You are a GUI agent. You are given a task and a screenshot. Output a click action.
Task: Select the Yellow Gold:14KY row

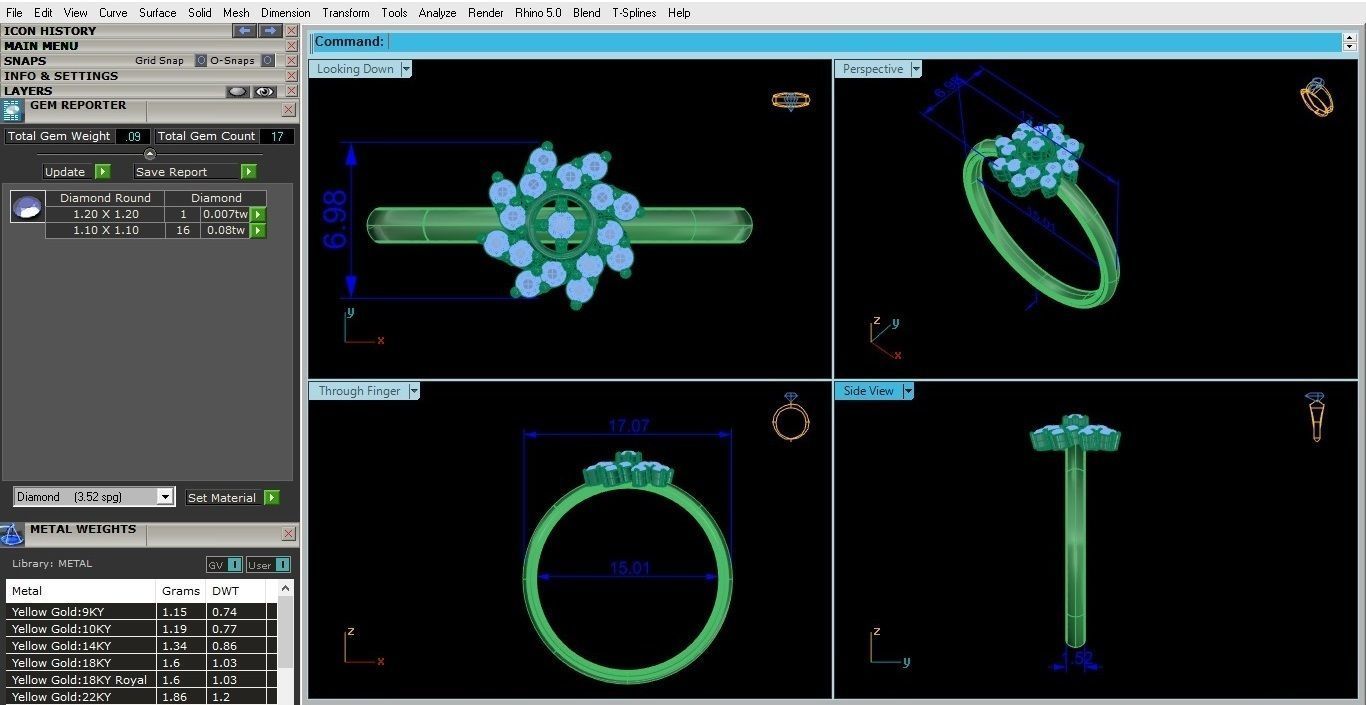point(142,646)
